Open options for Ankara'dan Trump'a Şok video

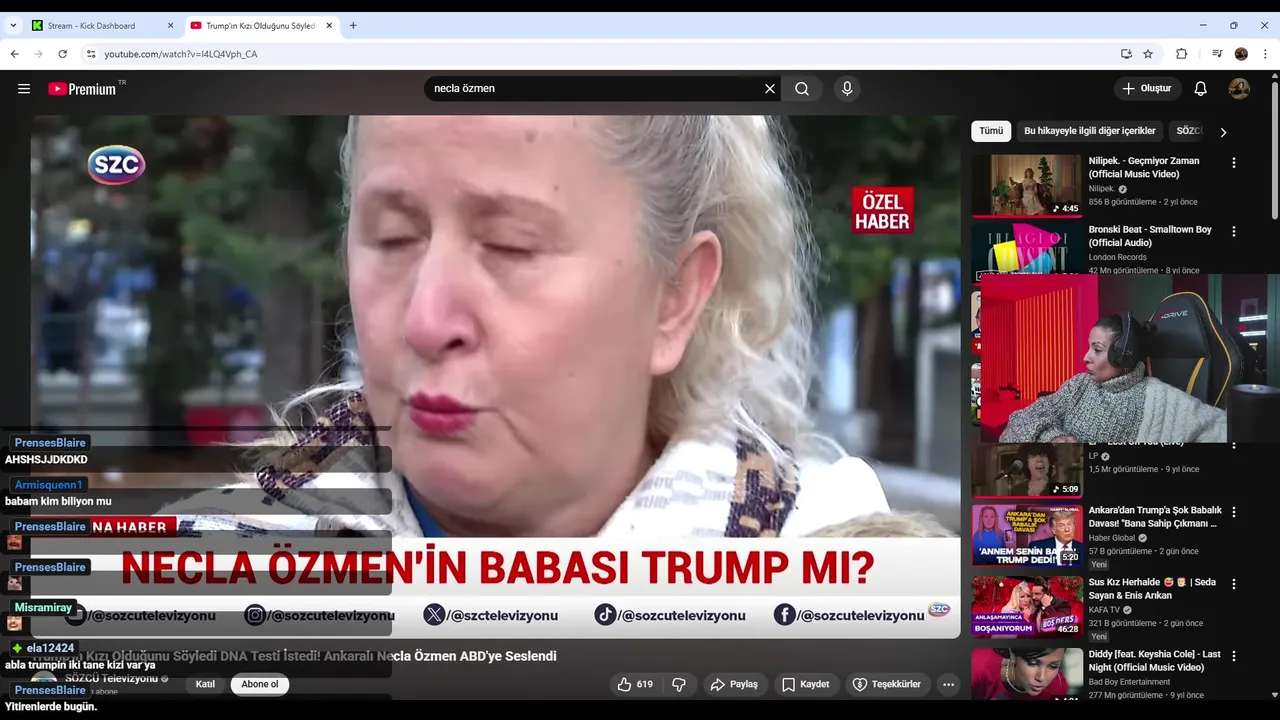pos(1234,512)
